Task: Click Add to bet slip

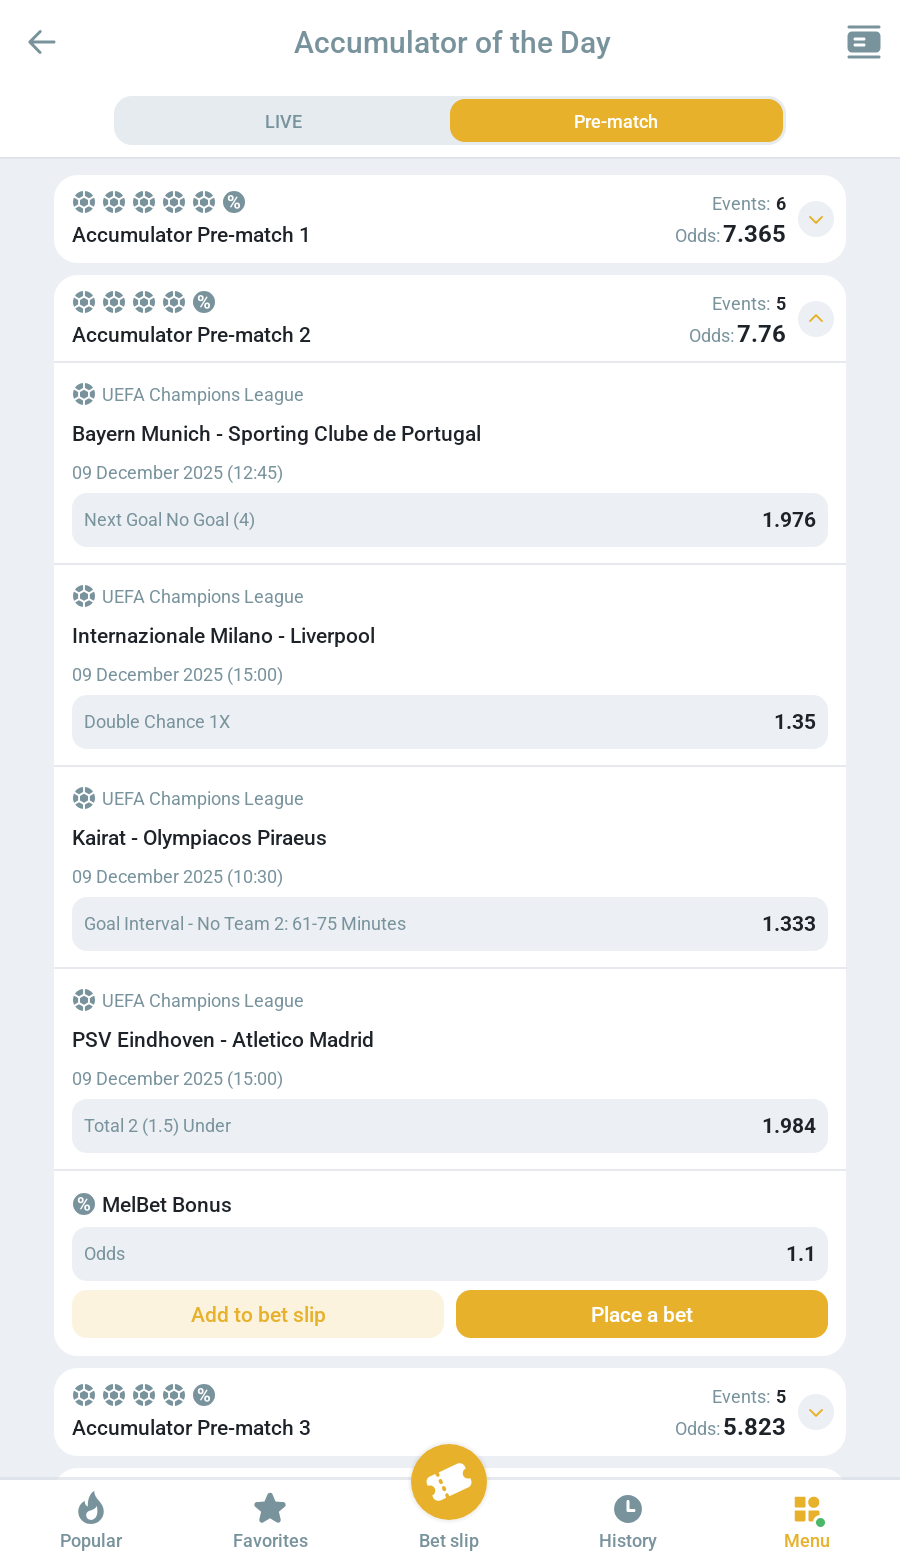Action: [258, 1314]
